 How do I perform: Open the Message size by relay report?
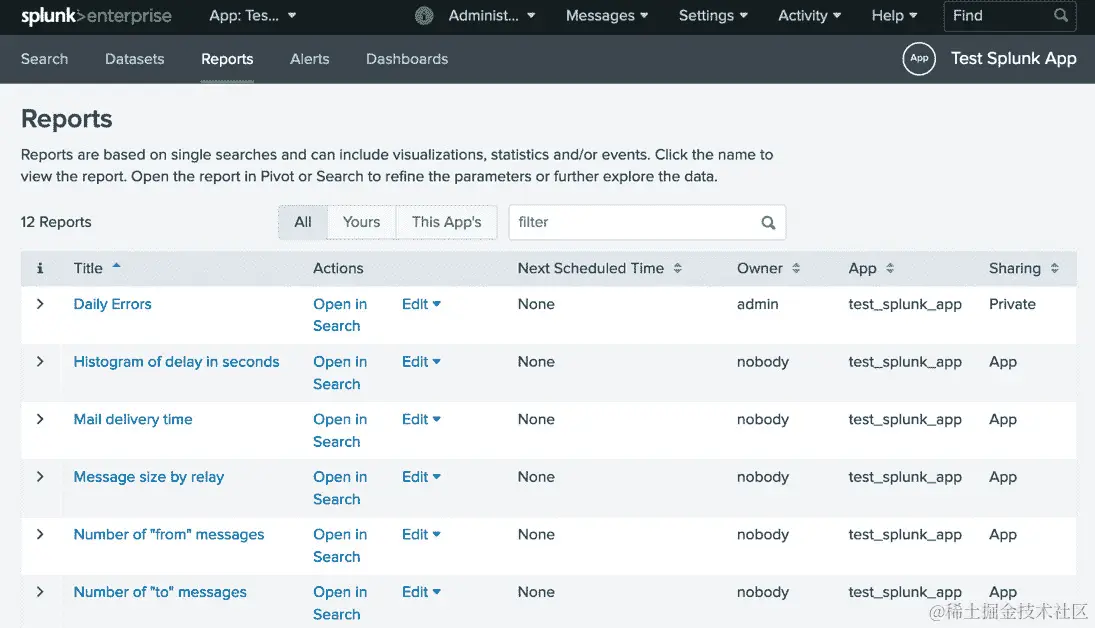(149, 476)
